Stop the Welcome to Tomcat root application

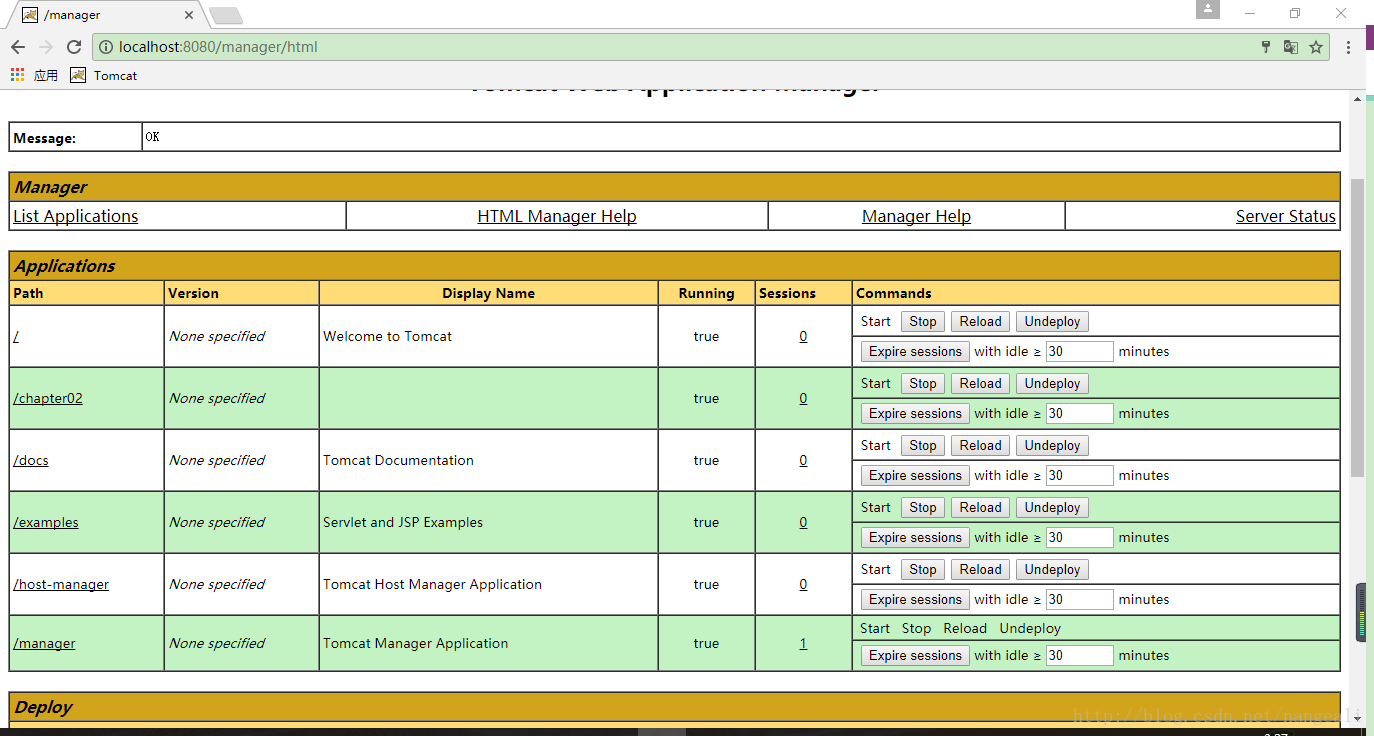[923, 321]
